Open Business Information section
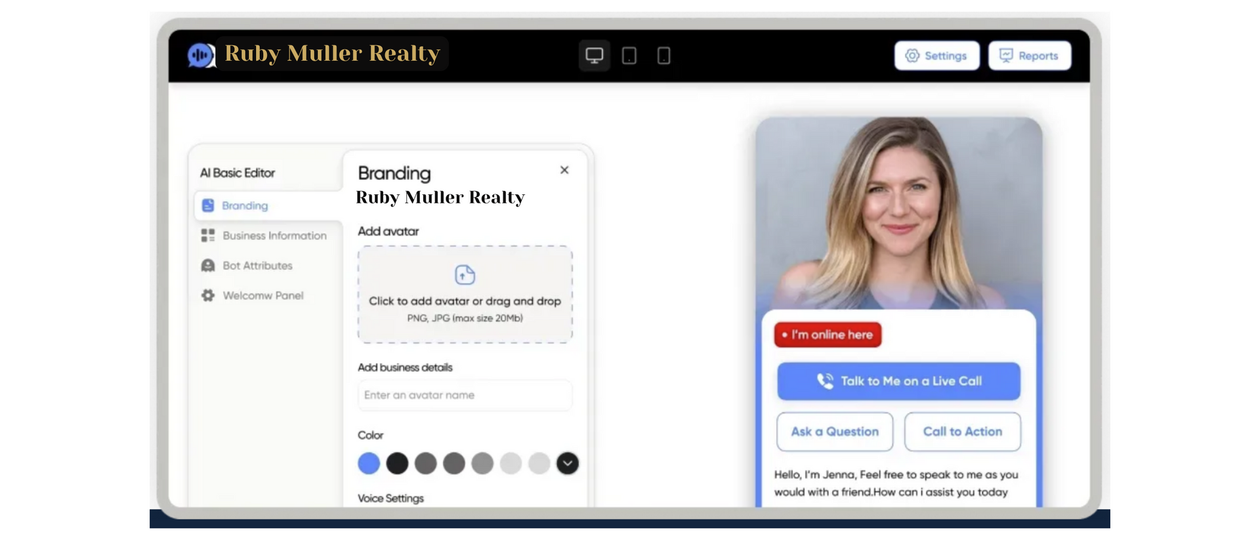Viewport: 1260px width, 540px height. [x=264, y=236]
